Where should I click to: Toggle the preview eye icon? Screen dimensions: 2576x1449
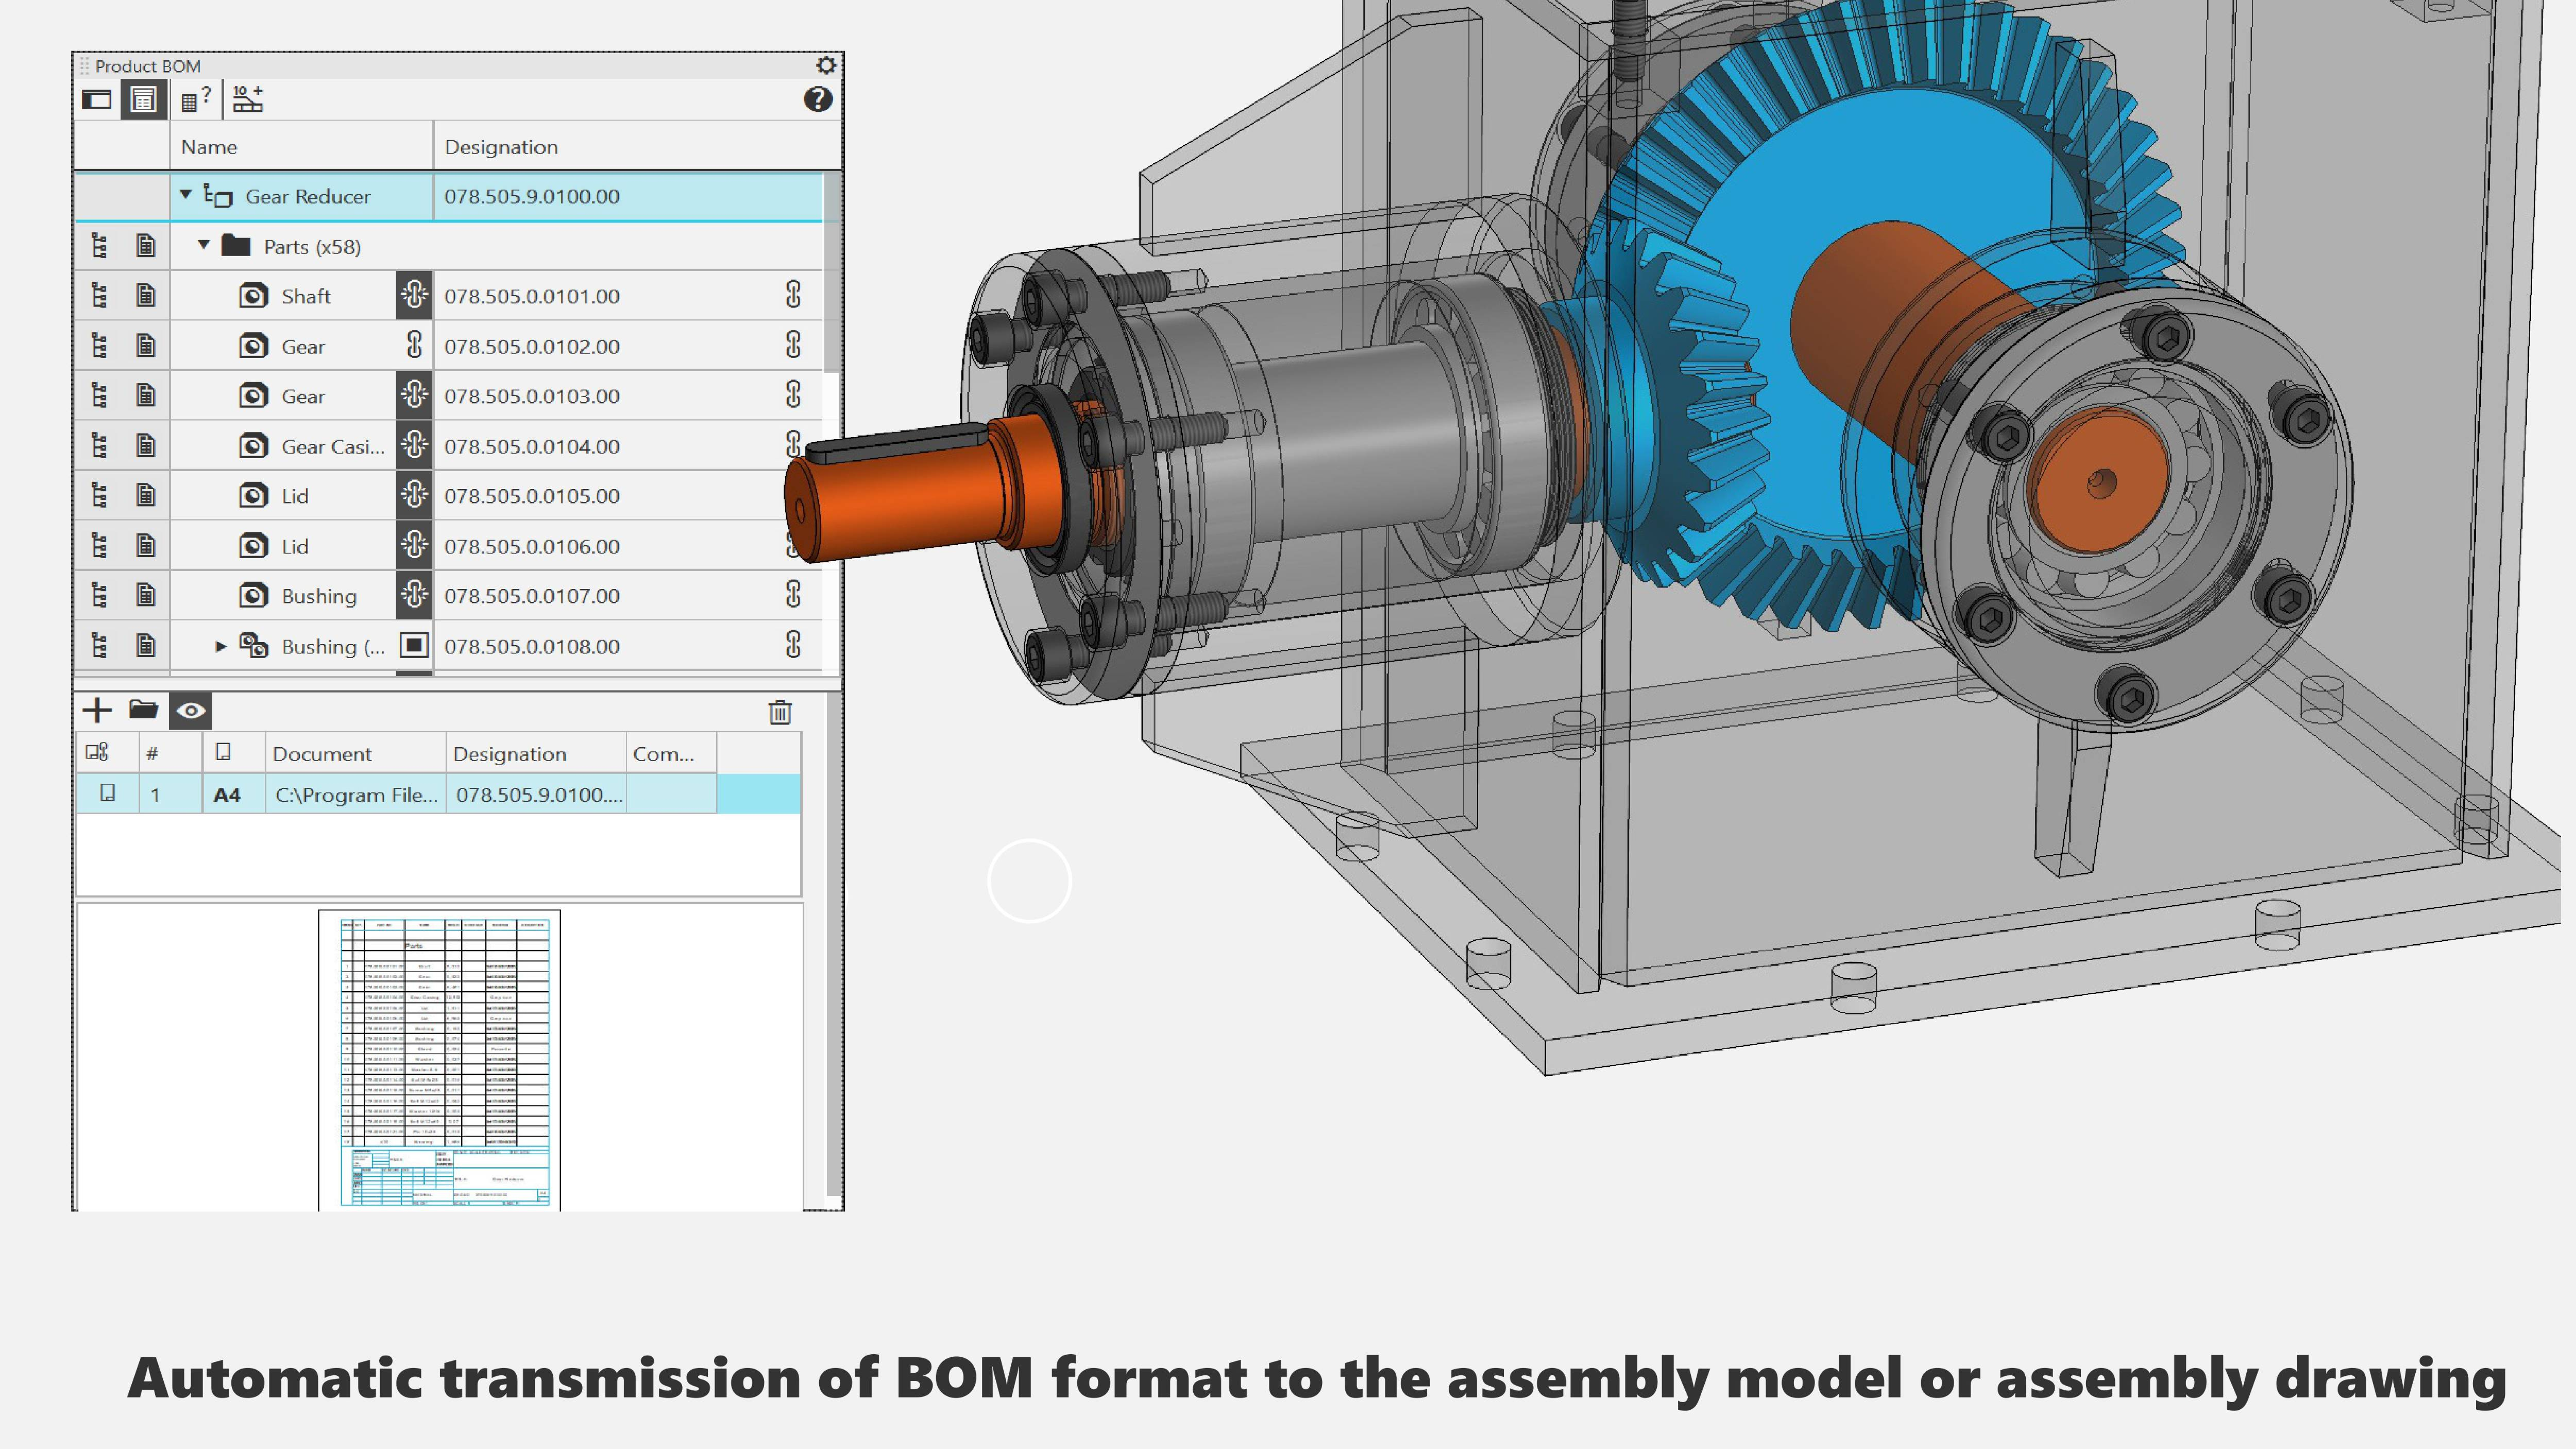pyautogui.click(x=191, y=711)
